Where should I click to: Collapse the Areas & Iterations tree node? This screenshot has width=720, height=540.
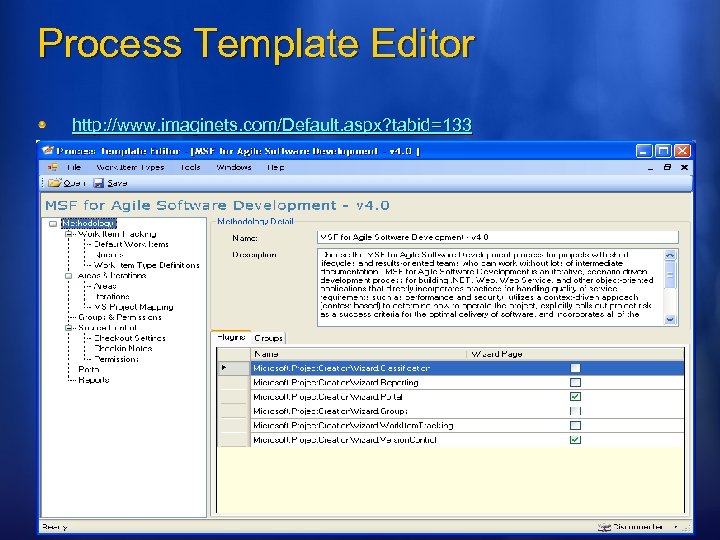[68, 276]
